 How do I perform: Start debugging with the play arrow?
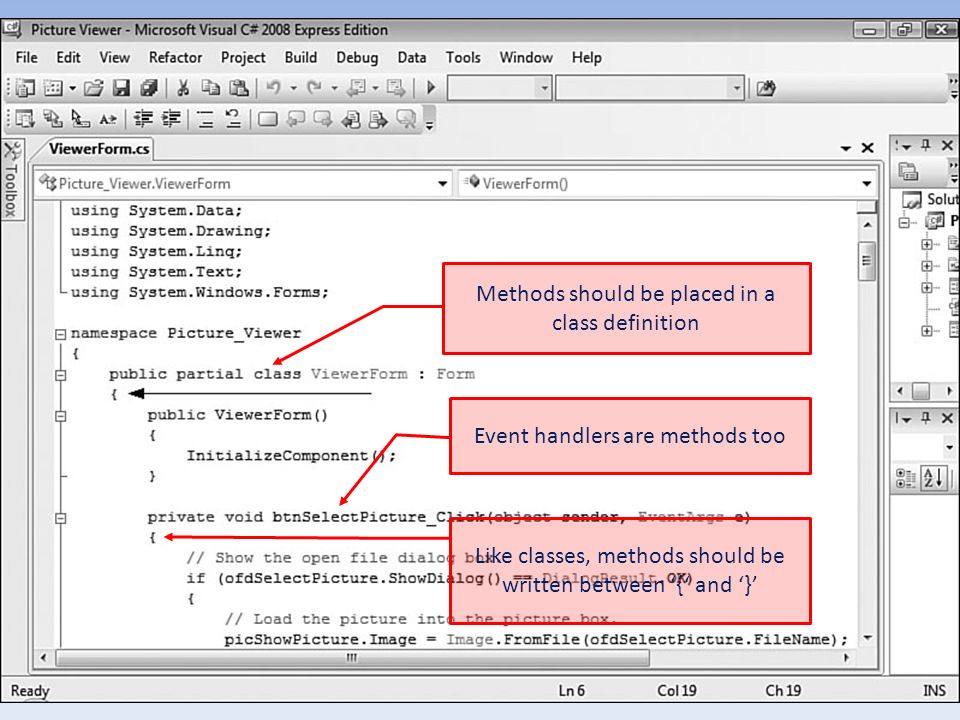point(431,88)
